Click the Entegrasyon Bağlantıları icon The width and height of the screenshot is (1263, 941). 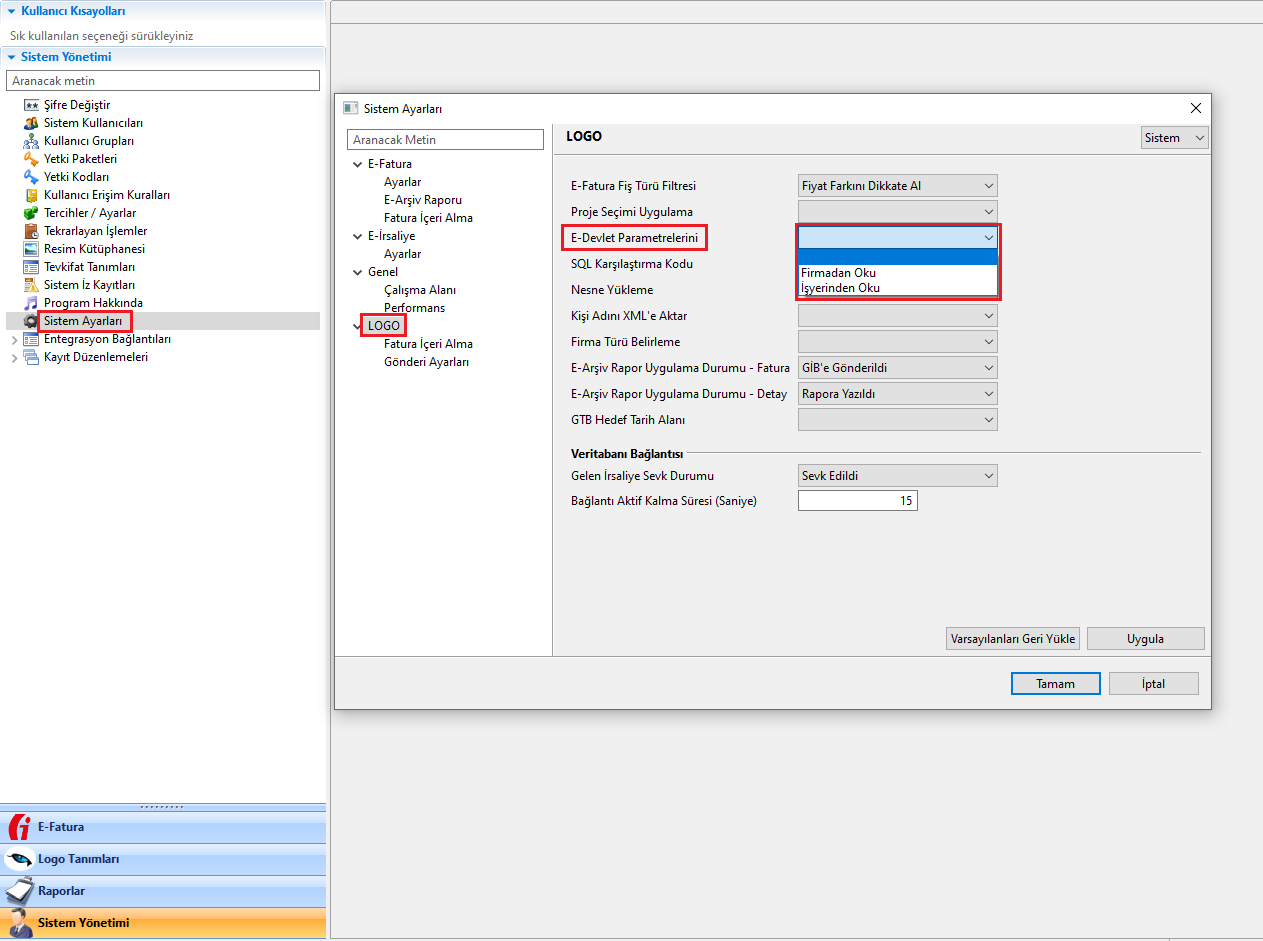coord(31,339)
